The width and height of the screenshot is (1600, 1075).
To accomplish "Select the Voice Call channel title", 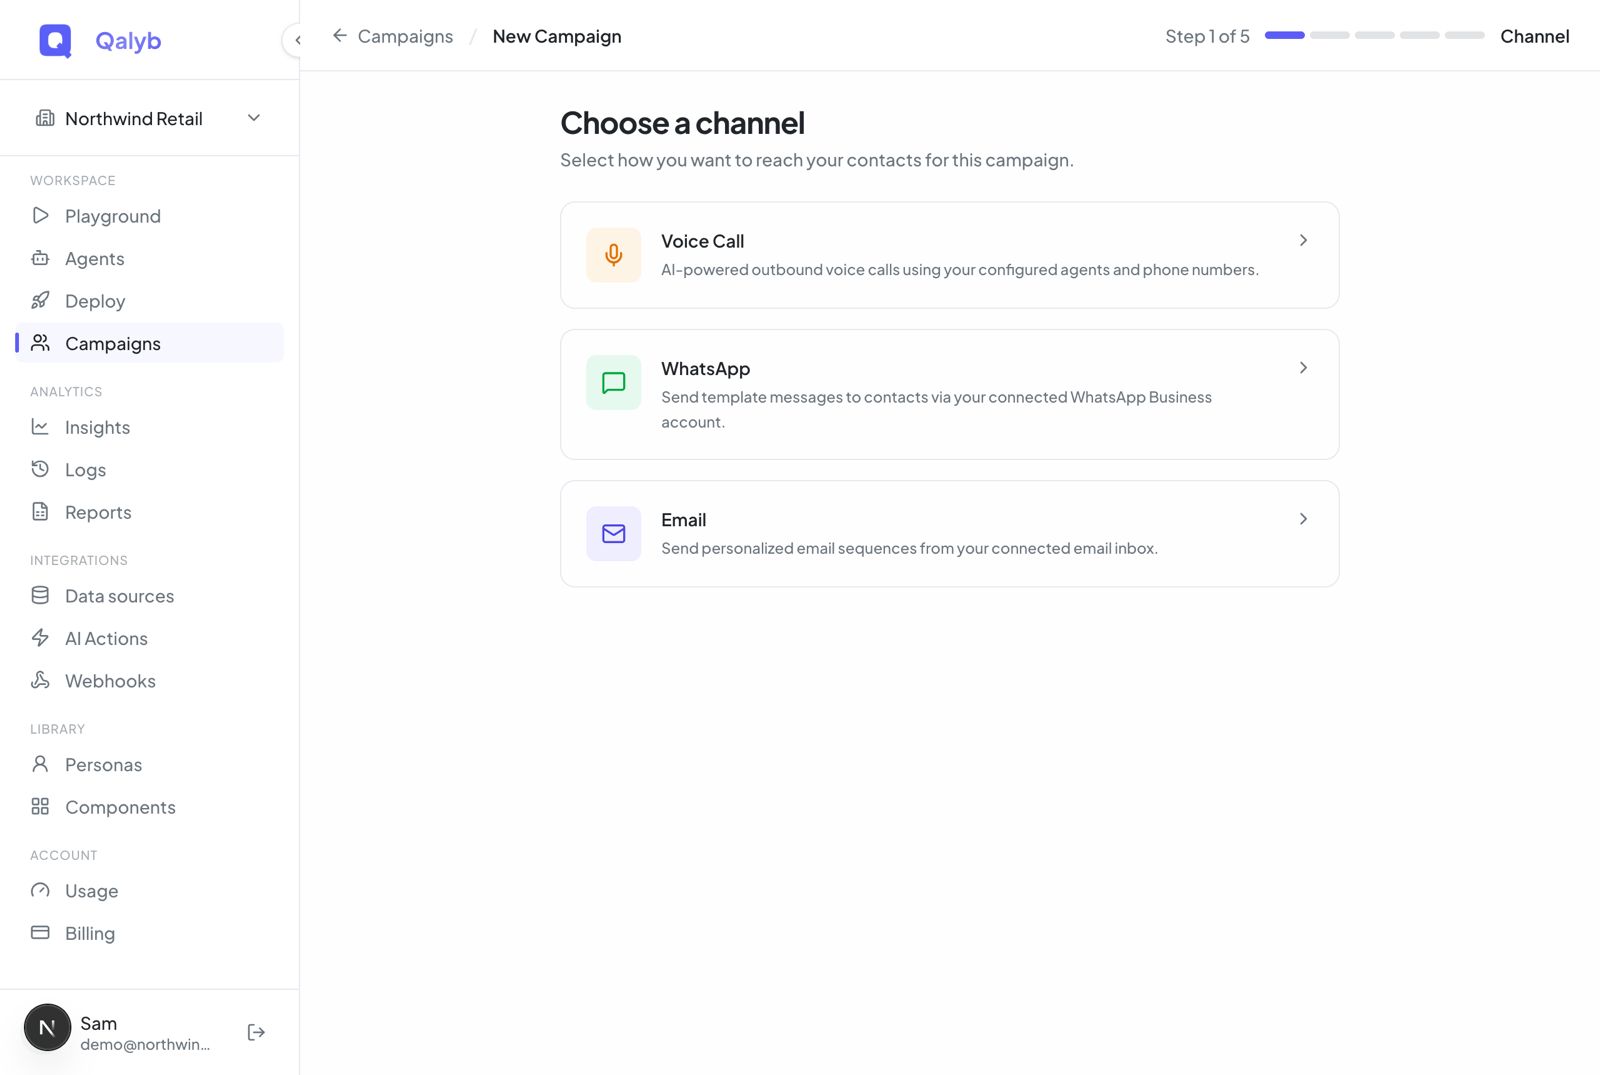I will [702, 241].
